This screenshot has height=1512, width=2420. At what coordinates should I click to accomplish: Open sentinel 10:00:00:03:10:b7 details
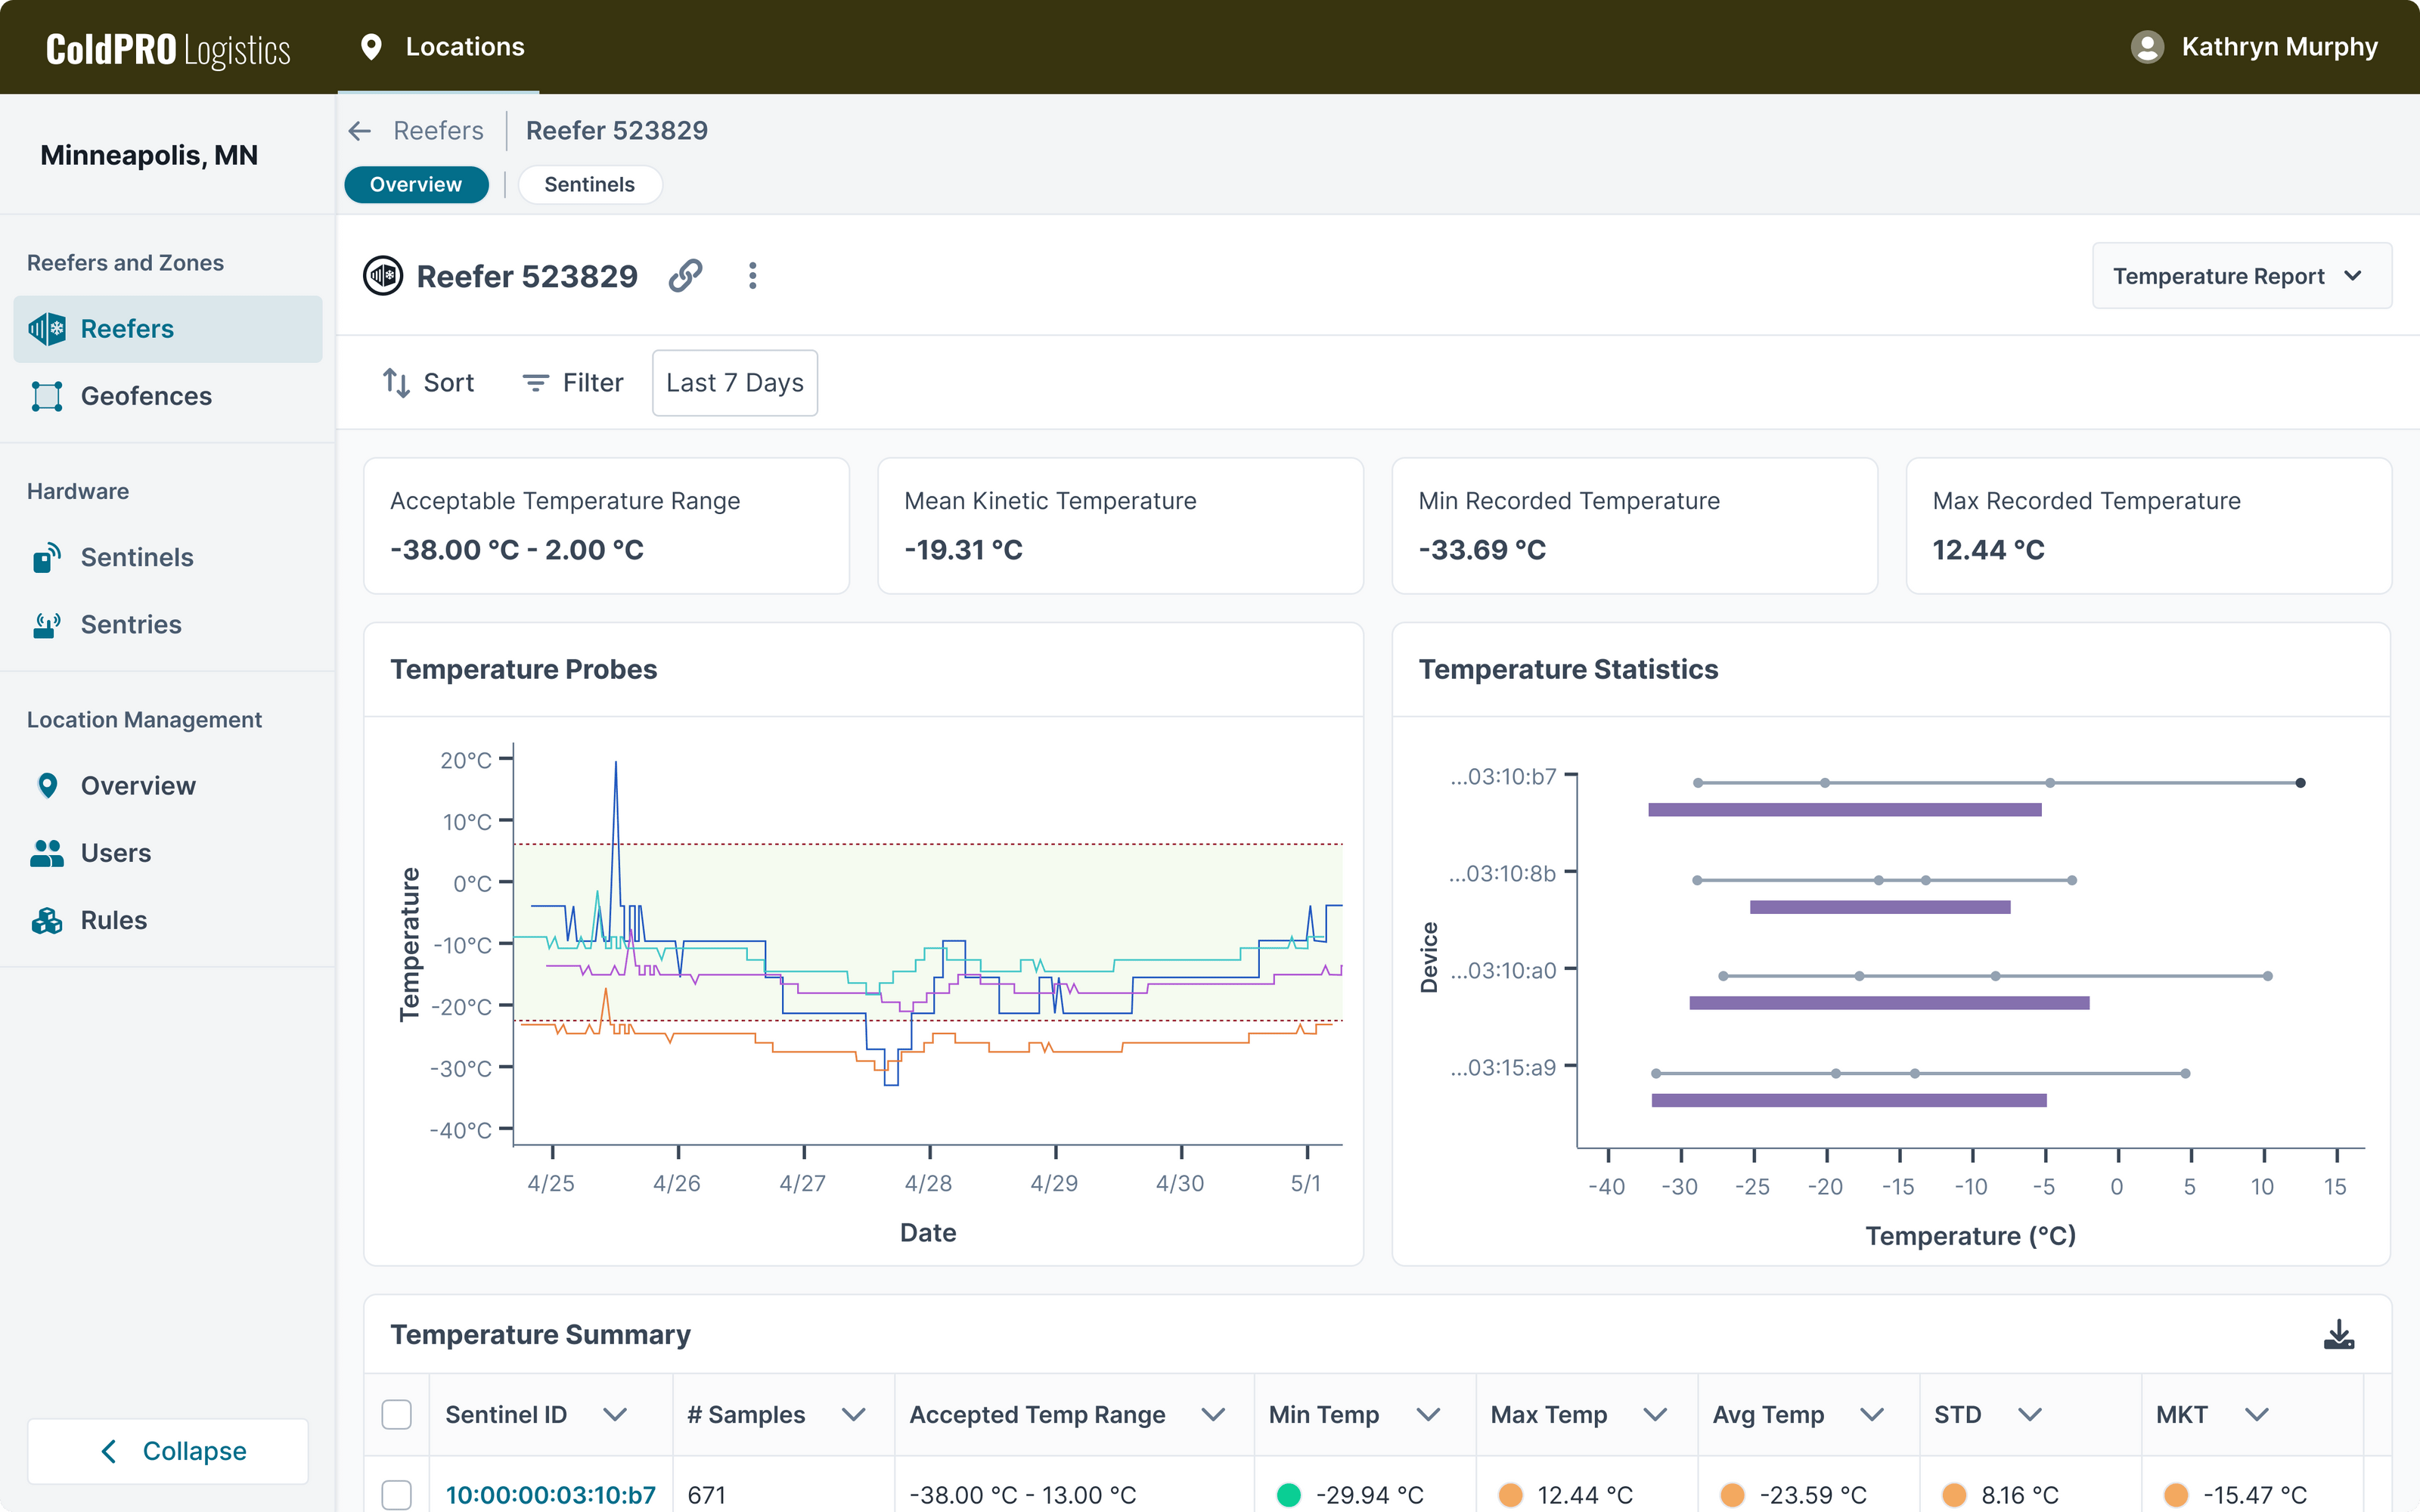pos(550,1495)
